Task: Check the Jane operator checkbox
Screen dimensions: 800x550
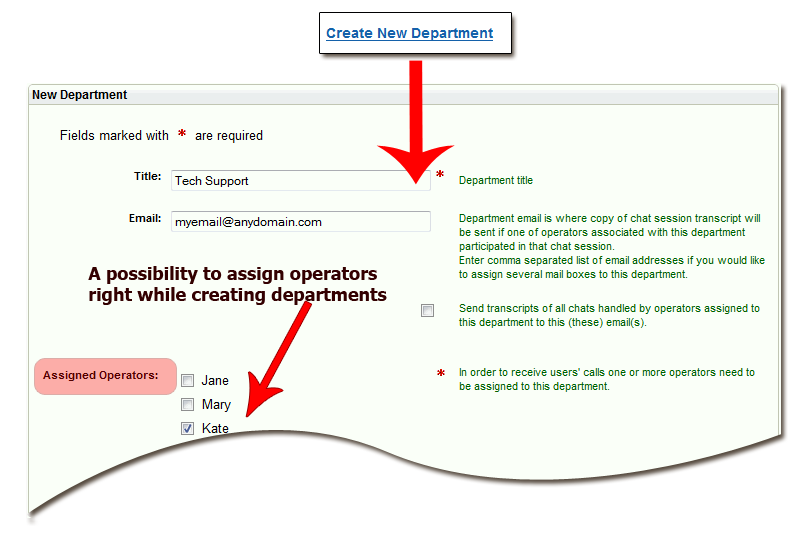Action: [x=188, y=381]
